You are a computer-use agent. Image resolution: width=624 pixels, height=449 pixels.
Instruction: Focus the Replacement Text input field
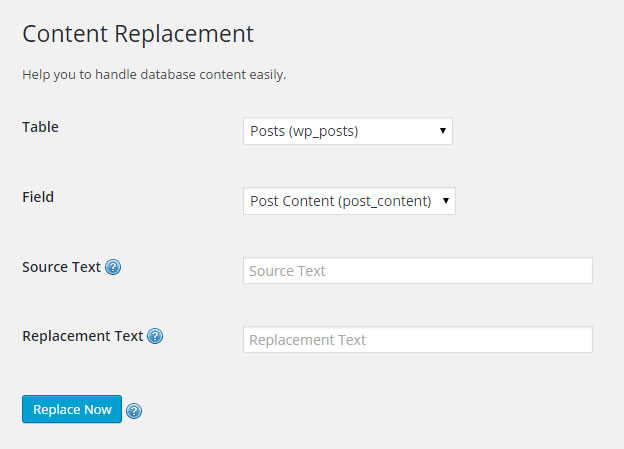[x=418, y=340]
